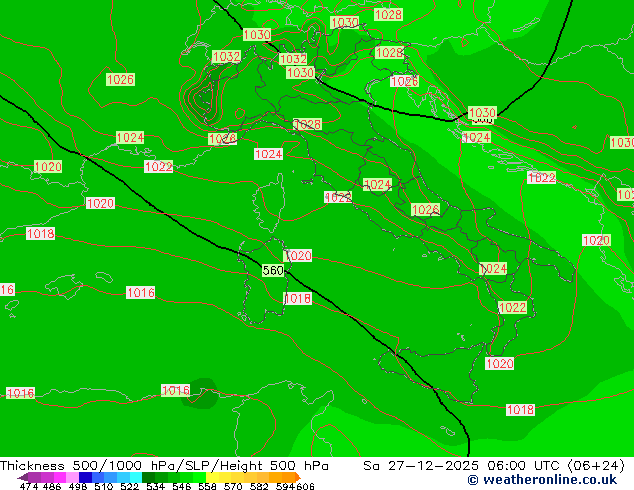
Task: Click the "1018" label near the bottom right over the sea
Action: [520, 410]
